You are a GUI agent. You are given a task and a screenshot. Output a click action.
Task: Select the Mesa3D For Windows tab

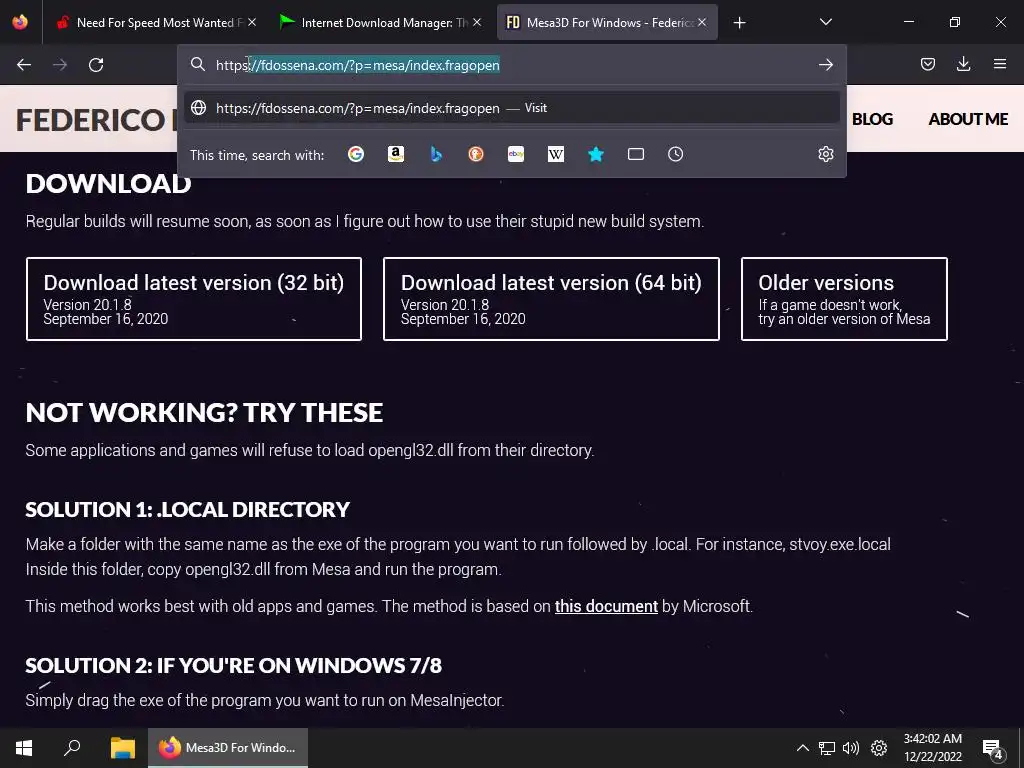(x=607, y=23)
